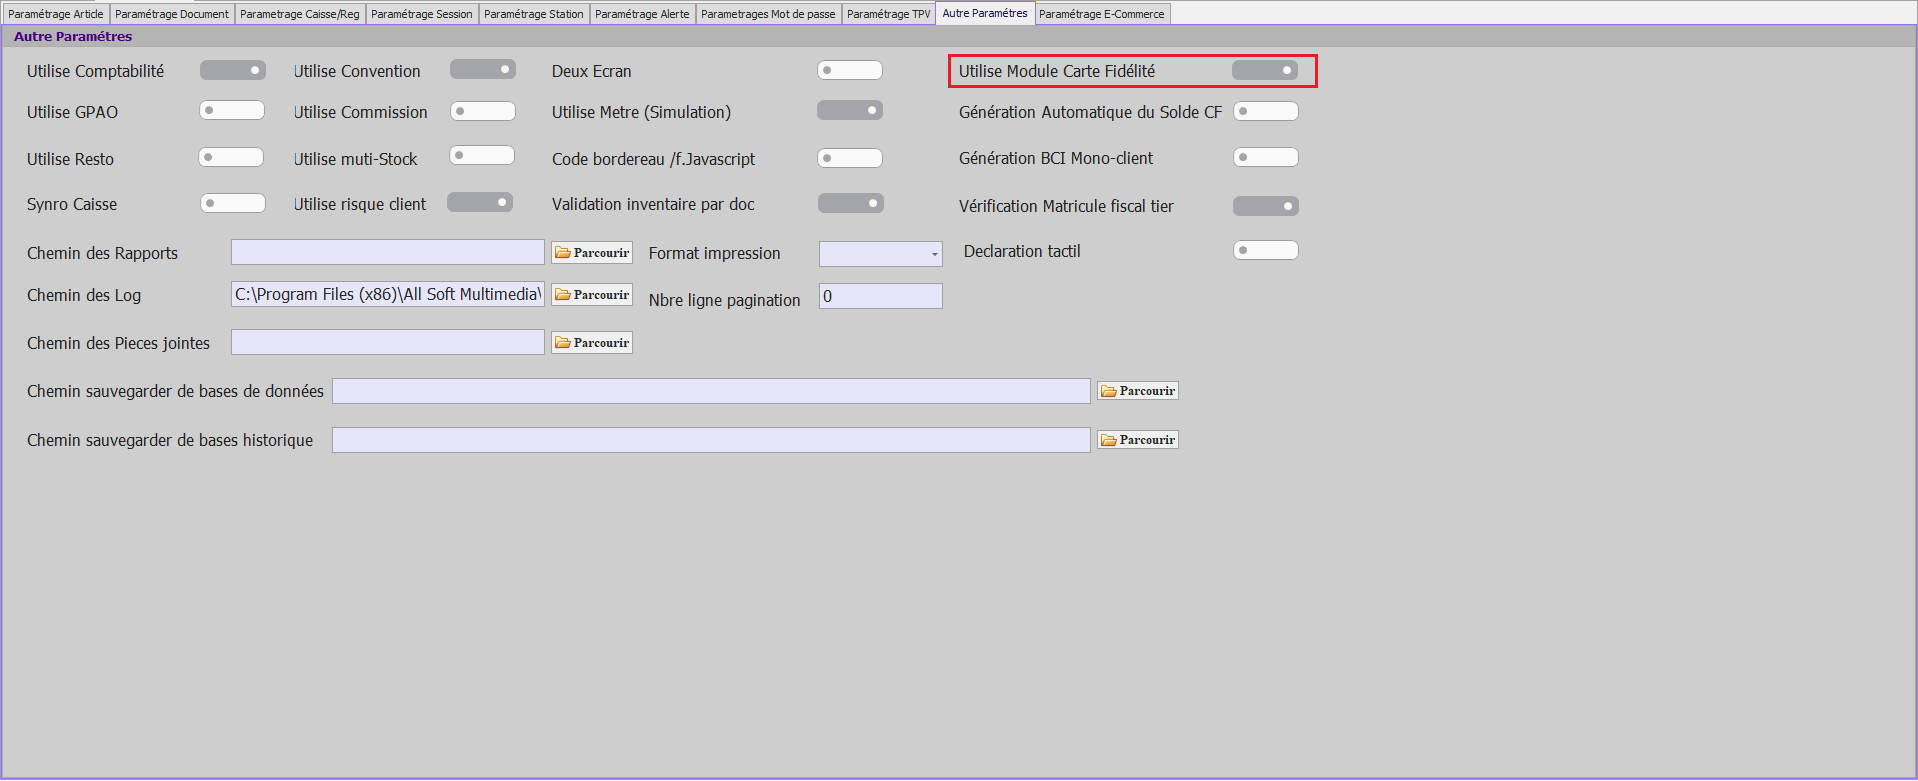
Task: Focus Chemin sauvegarder de bases de données field
Action: click(711, 391)
